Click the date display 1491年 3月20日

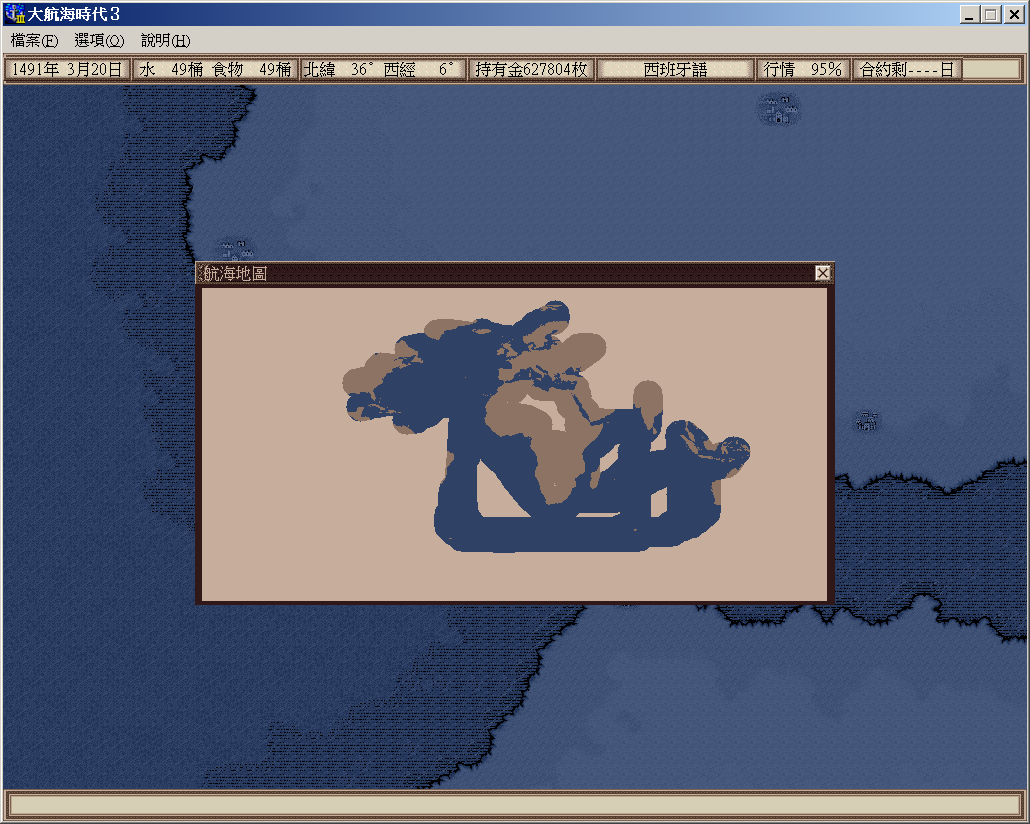[x=68, y=70]
